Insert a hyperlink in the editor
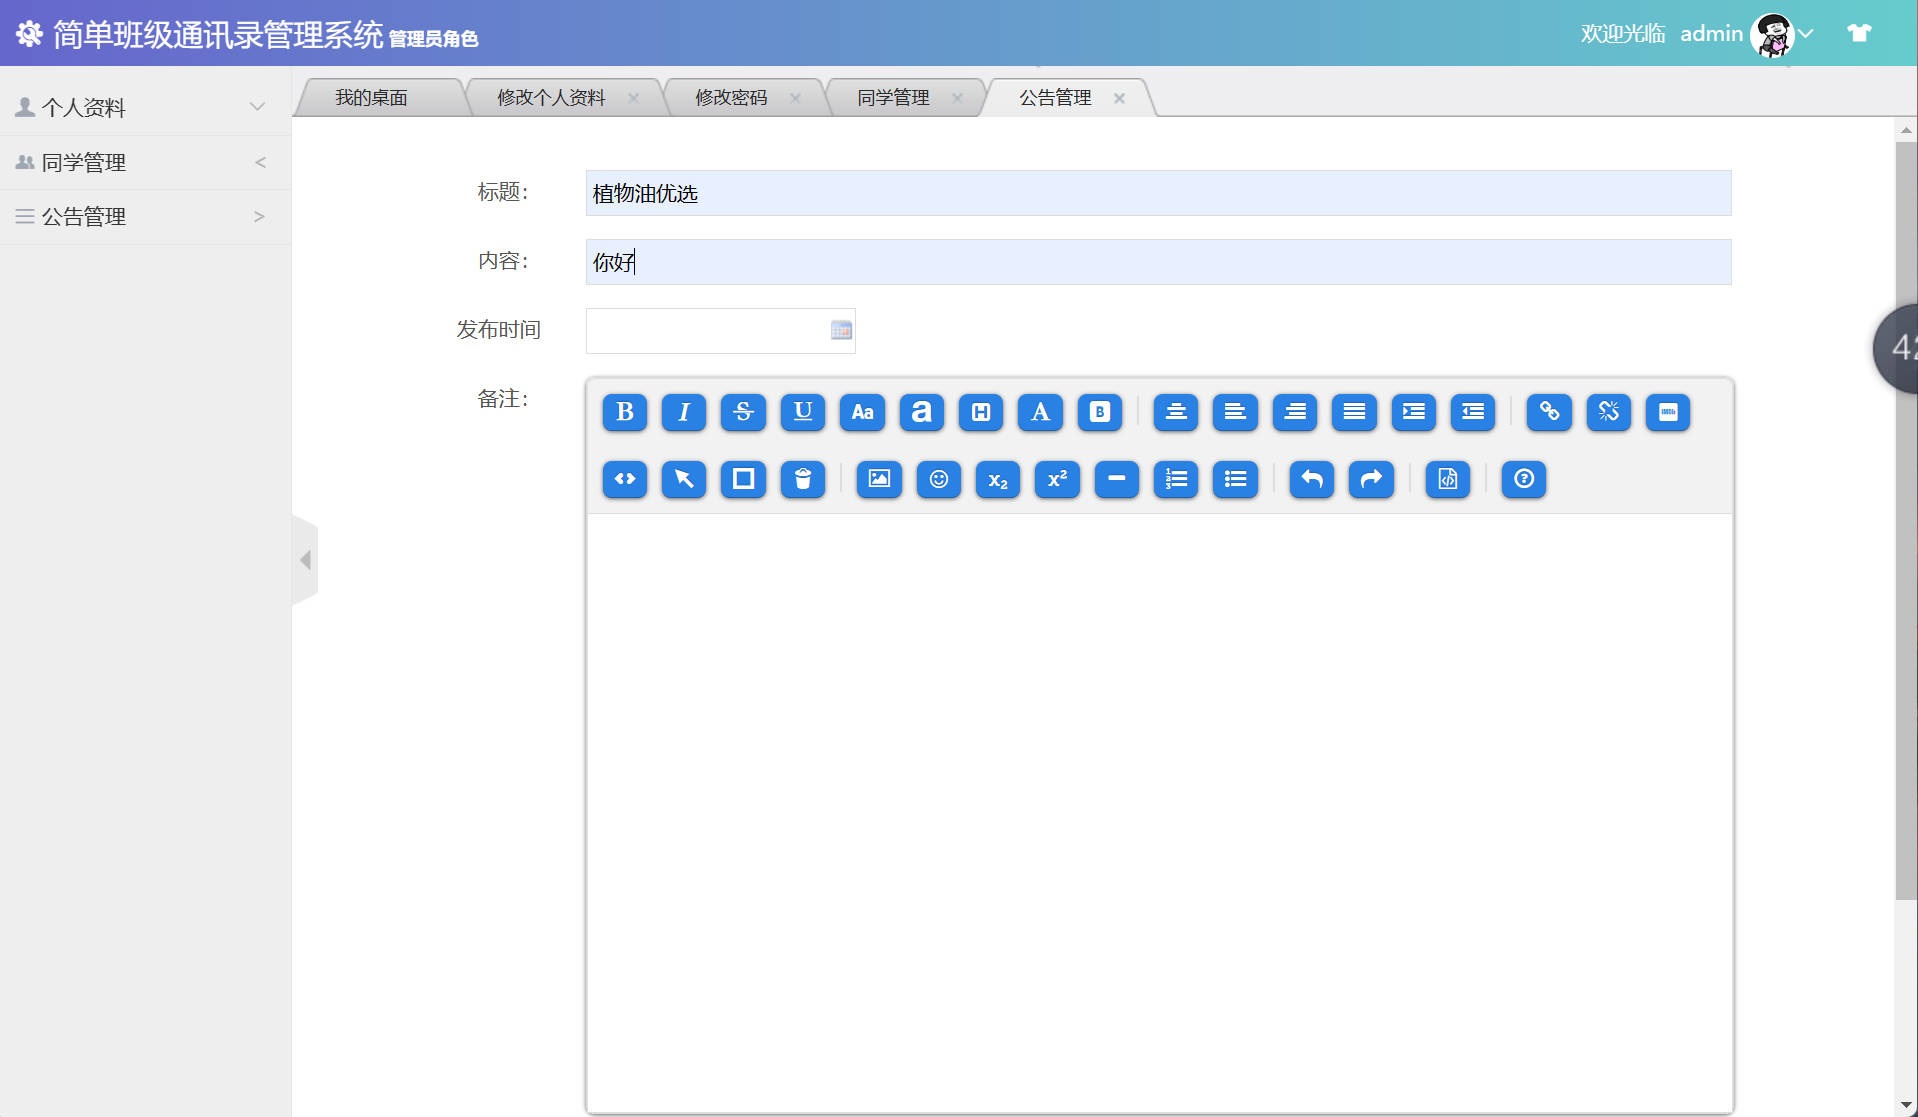Image resolution: width=1918 pixels, height=1117 pixels. coord(1549,412)
